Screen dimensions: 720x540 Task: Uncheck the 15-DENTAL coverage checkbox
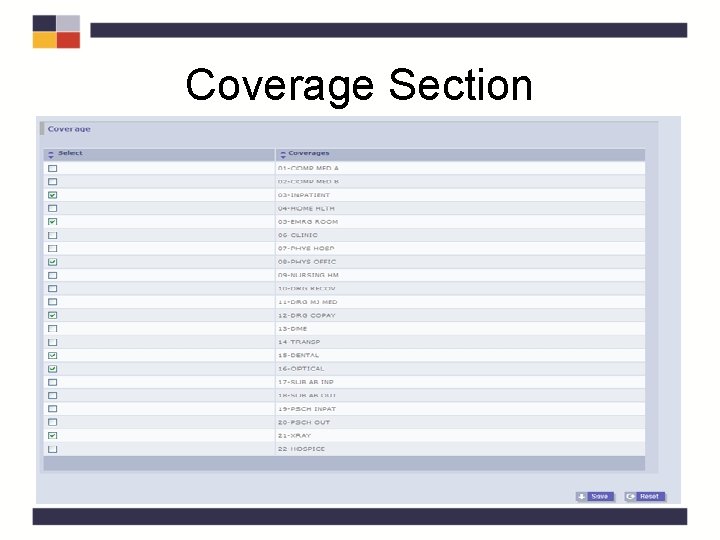(53, 355)
